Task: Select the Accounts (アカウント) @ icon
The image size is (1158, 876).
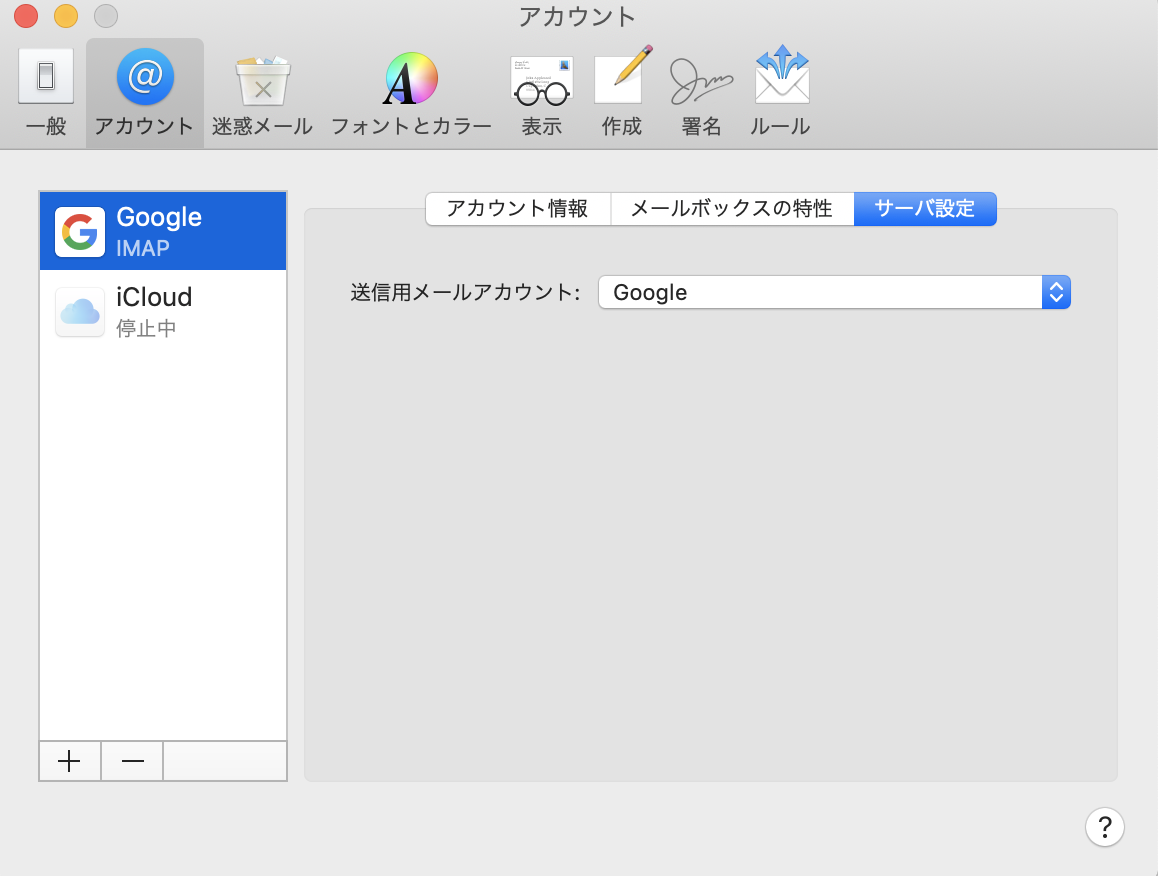Action: 145,92
